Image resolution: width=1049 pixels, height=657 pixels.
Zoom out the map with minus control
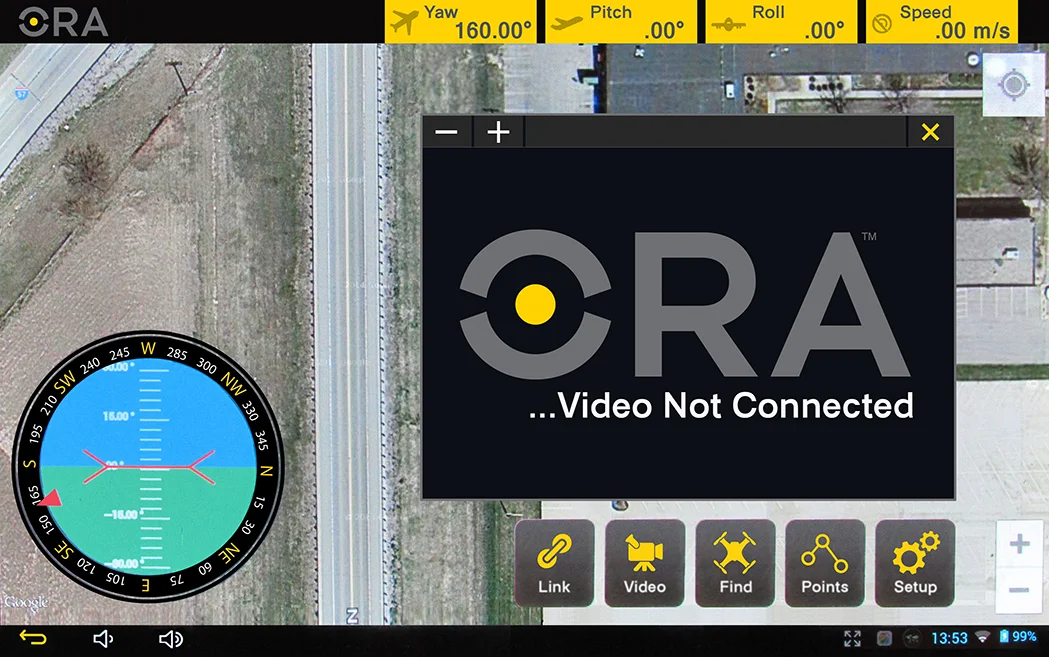(x=1019, y=589)
